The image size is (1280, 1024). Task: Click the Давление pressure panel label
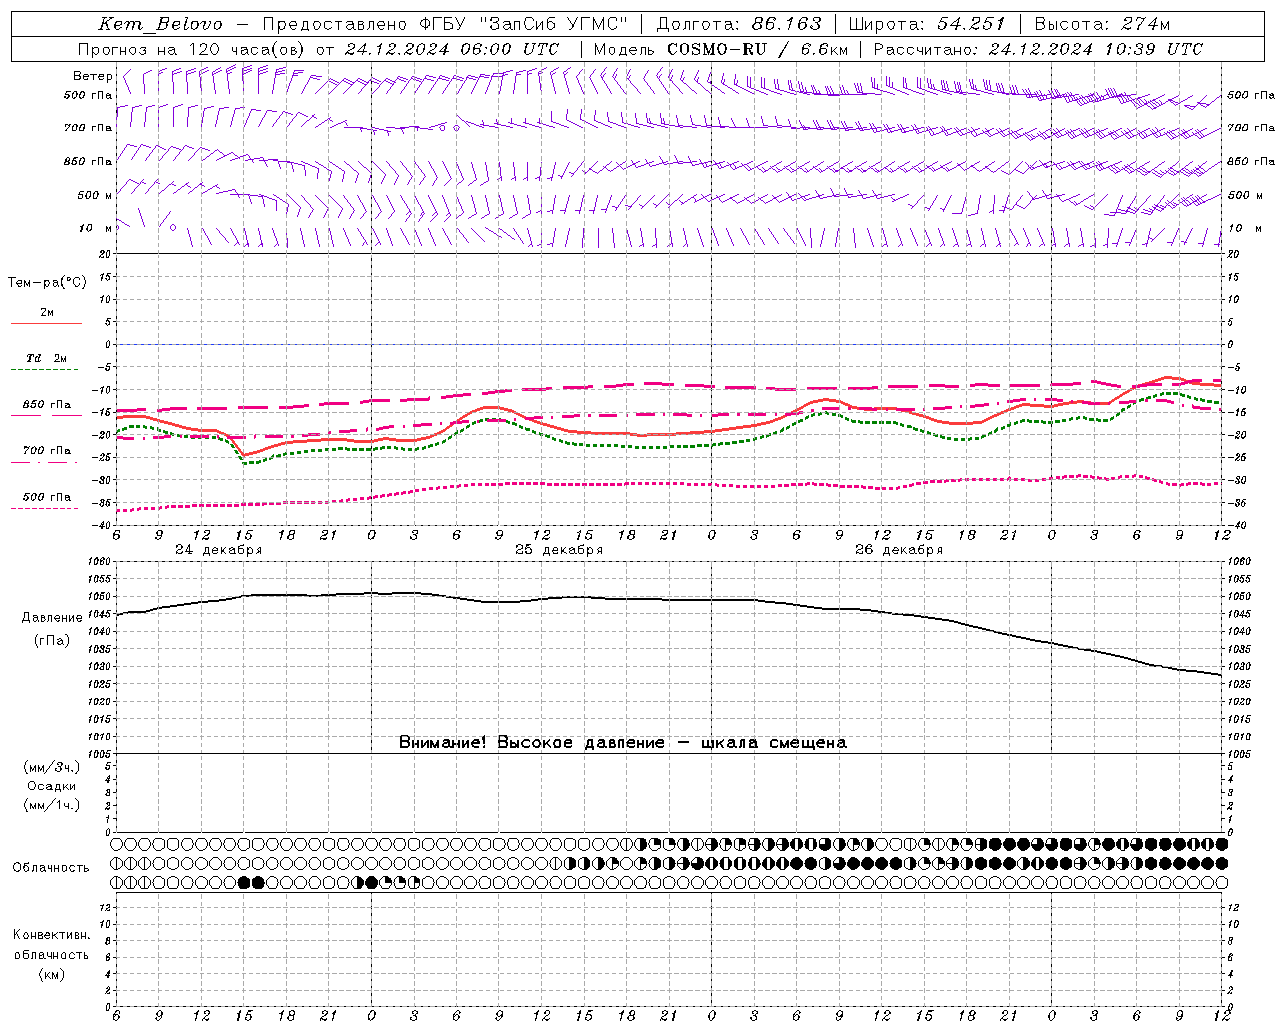(52, 618)
